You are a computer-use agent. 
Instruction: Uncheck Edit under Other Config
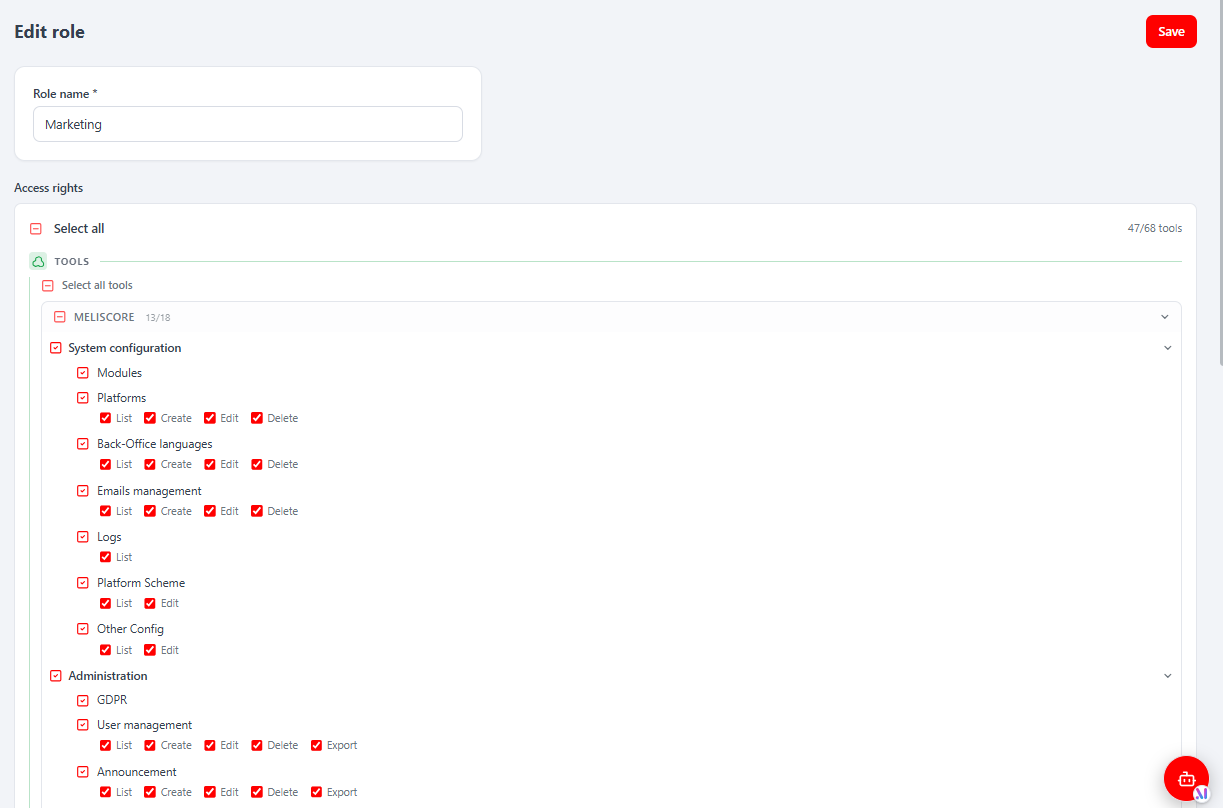coord(150,650)
